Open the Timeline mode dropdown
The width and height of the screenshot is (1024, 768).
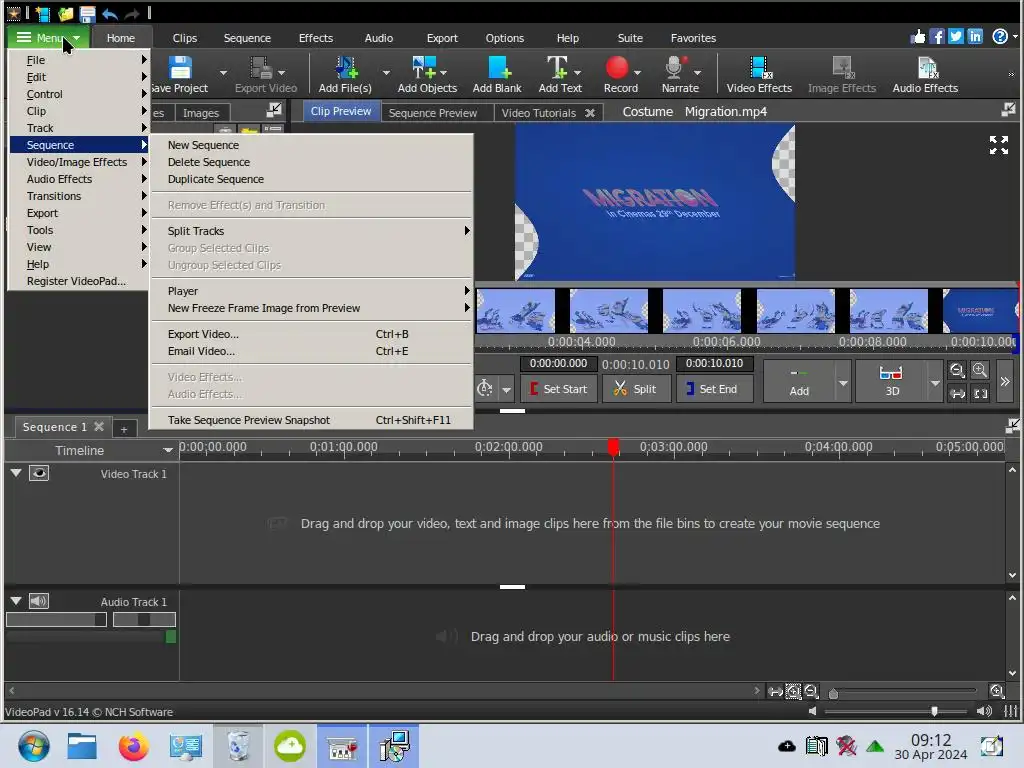pyautogui.click(x=168, y=450)
